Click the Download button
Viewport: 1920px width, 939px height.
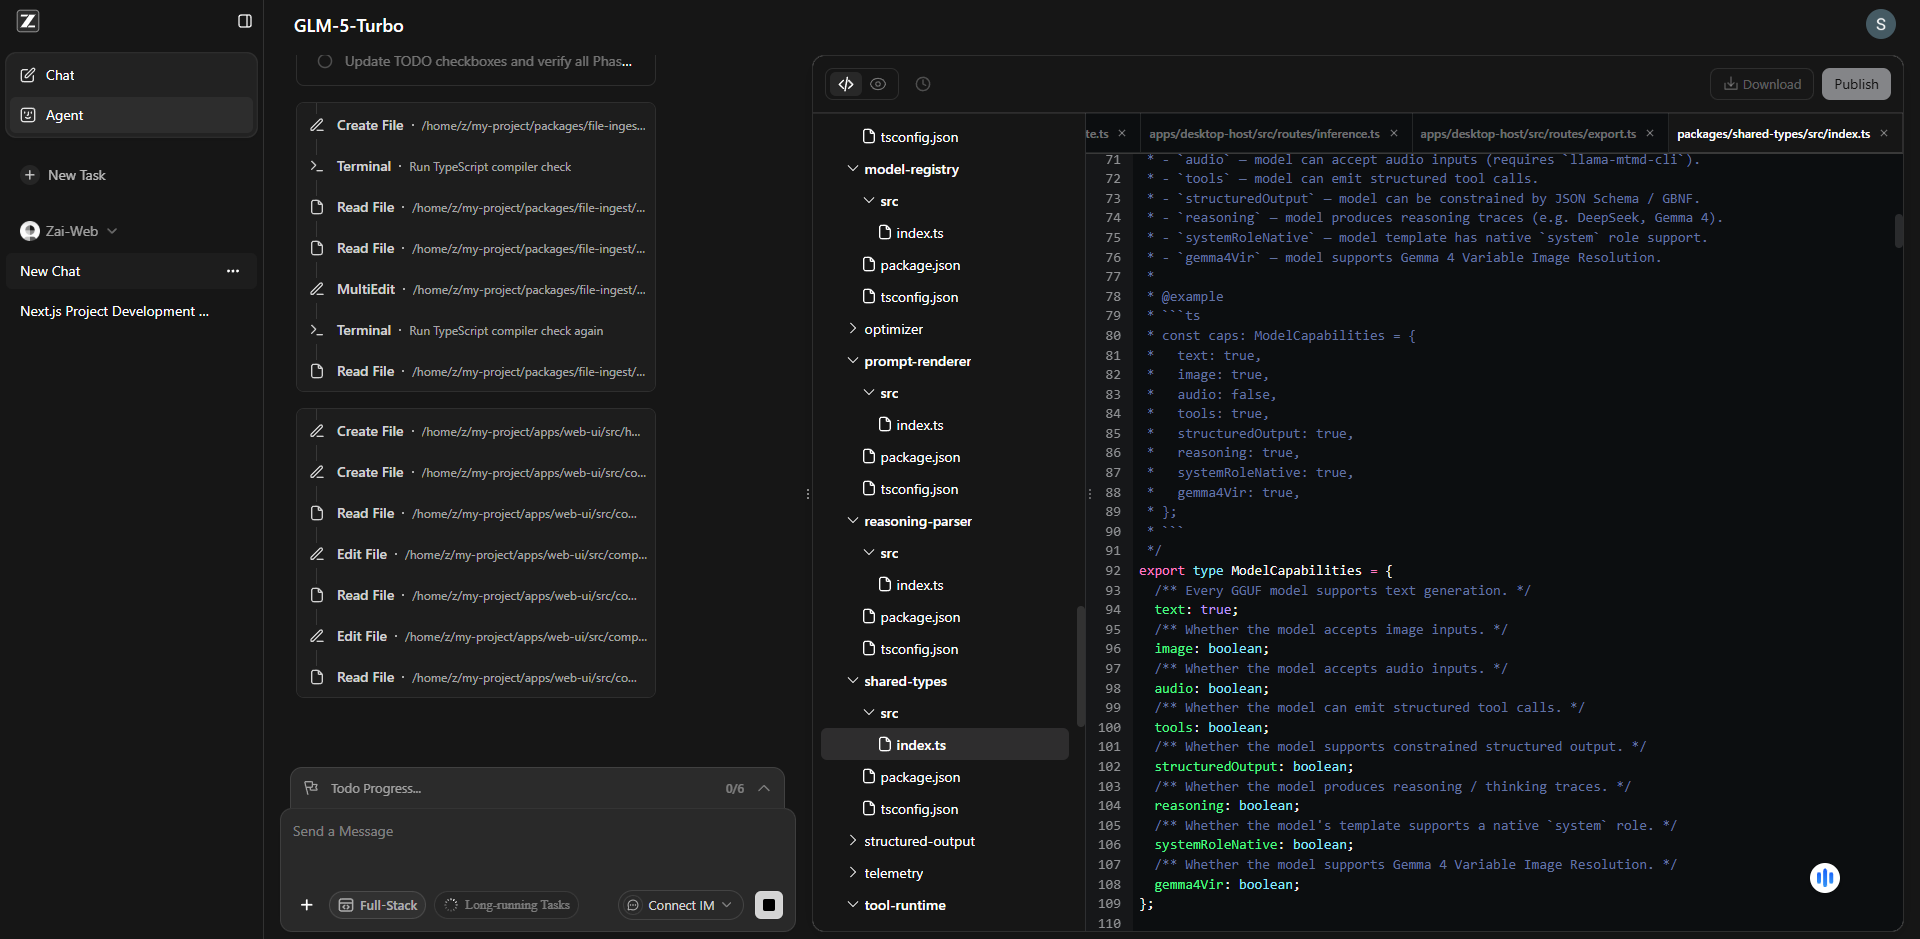pyautogui.click(x=1762, y=84)
